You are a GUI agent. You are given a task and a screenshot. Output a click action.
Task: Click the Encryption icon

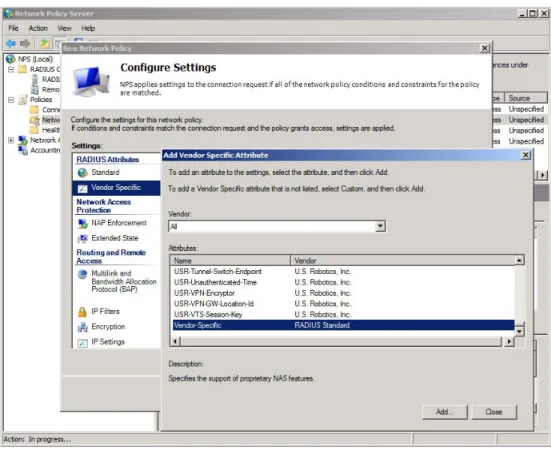click(83, 327)
